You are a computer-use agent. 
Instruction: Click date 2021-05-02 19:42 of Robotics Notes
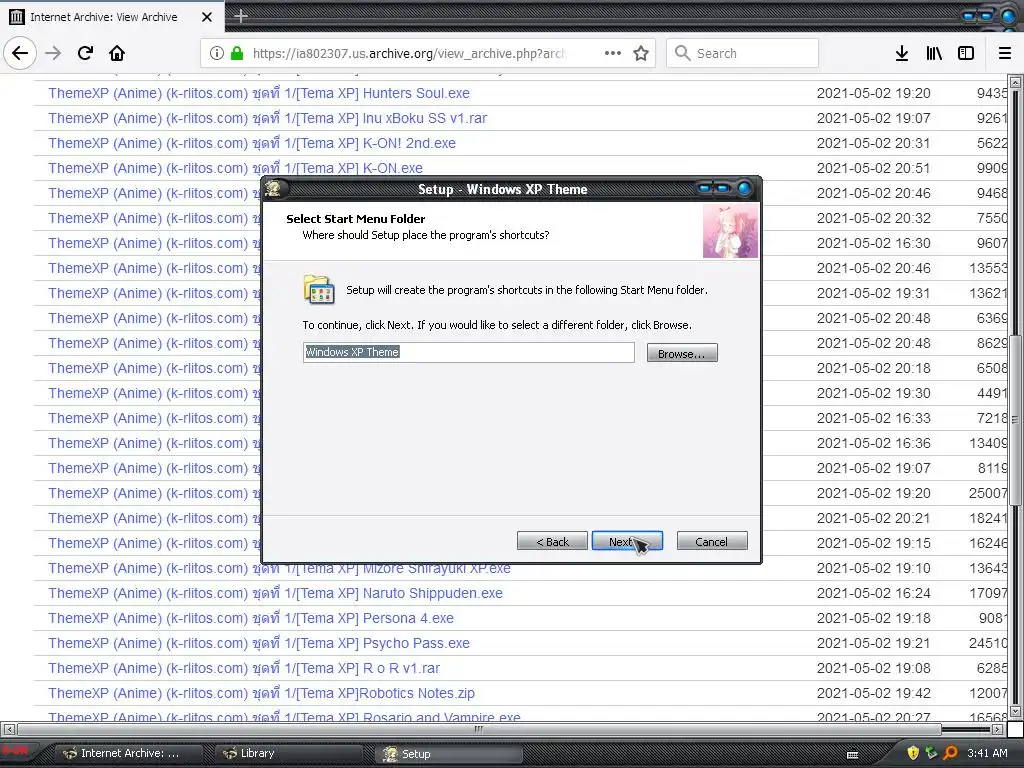tap(873, 693)
